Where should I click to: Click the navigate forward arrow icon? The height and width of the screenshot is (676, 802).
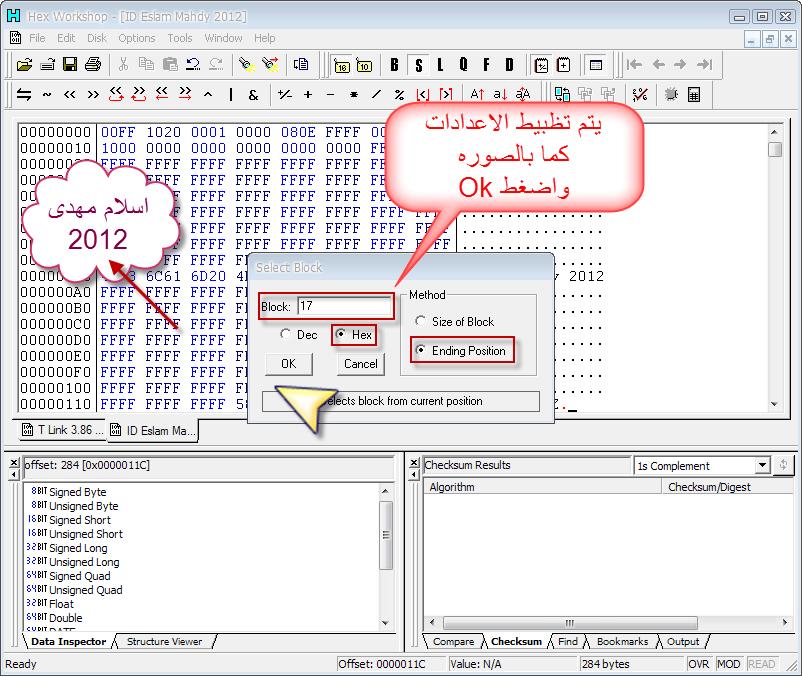point(680,64)
